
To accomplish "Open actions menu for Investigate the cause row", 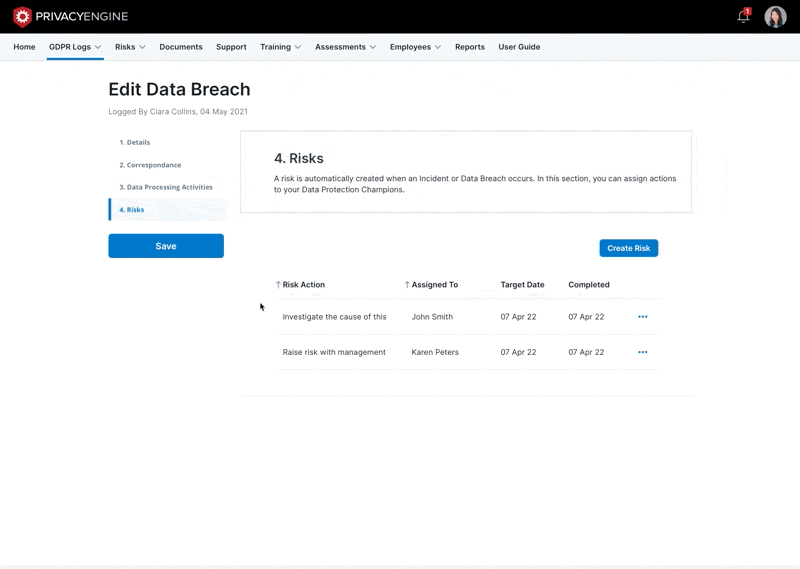I will coord(642,317).
